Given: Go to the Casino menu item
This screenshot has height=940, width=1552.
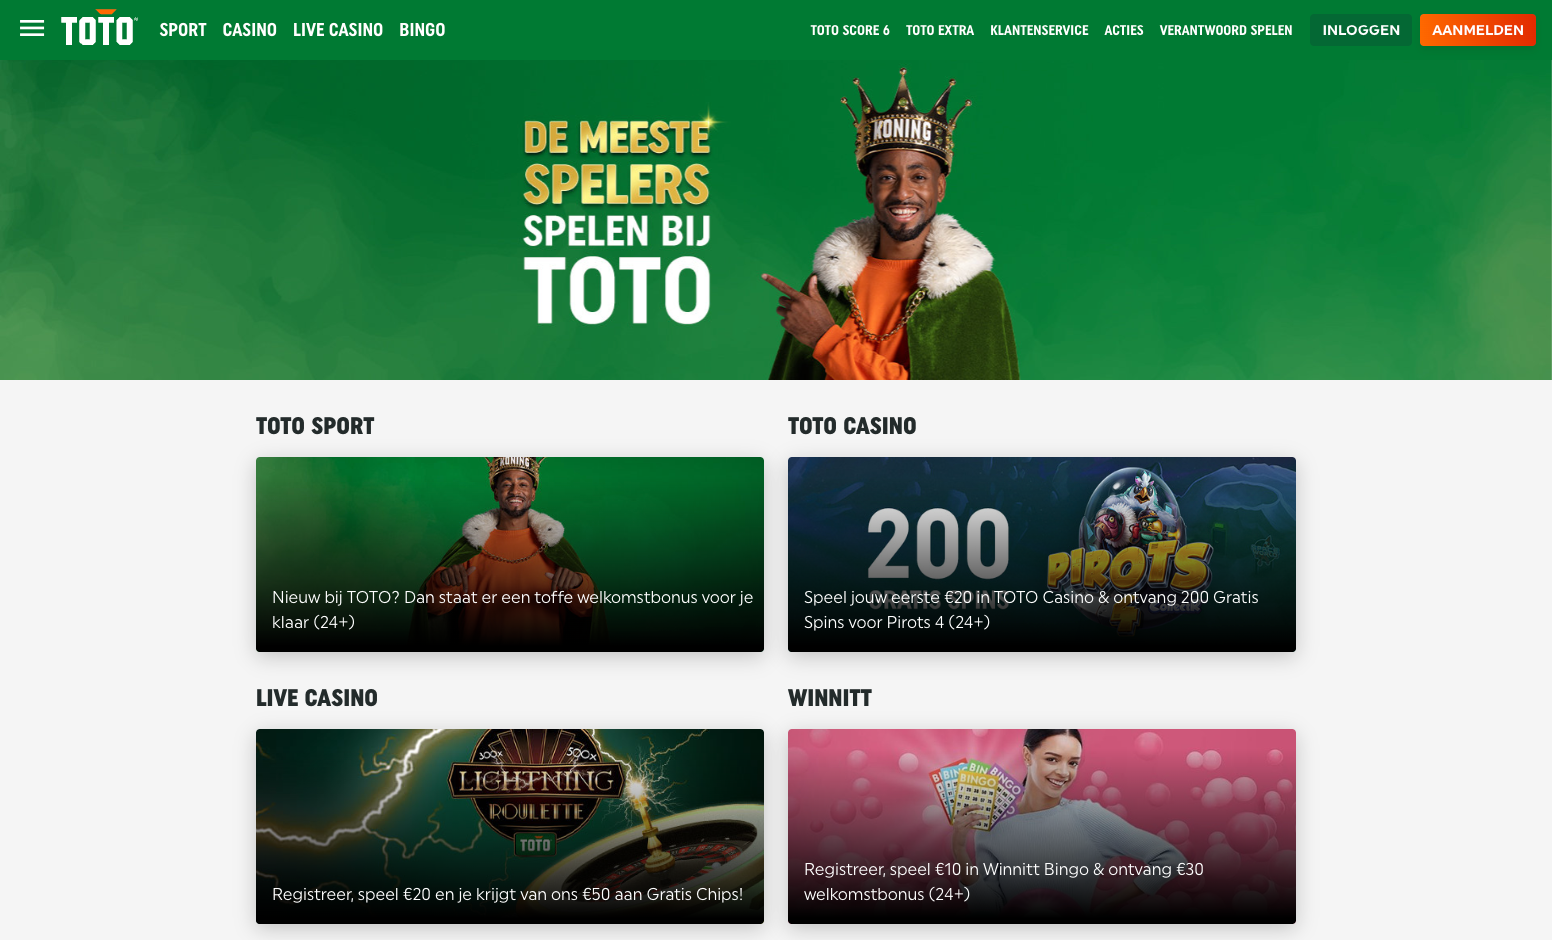Looking at the screenshot, I should click(249, 30).
